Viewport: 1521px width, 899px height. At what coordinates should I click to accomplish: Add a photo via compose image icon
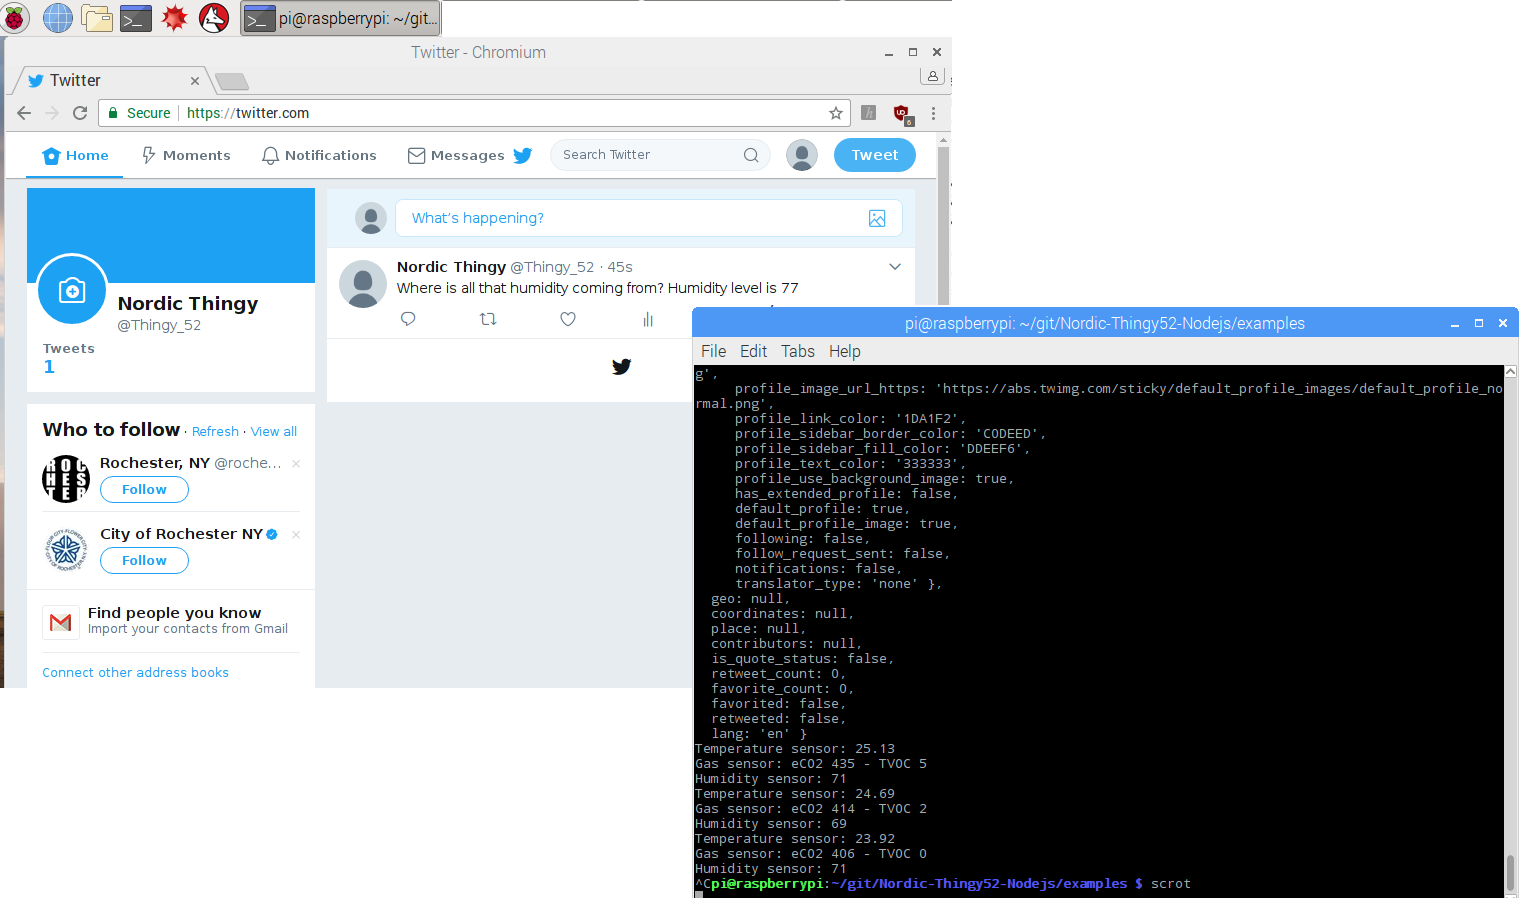(x=877, y=218)
